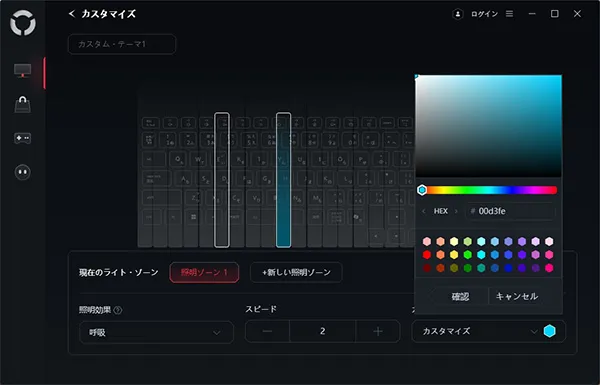Cancel color picking with キャンセル
This screenshot has height=385, width=600.
click(517, 297)
